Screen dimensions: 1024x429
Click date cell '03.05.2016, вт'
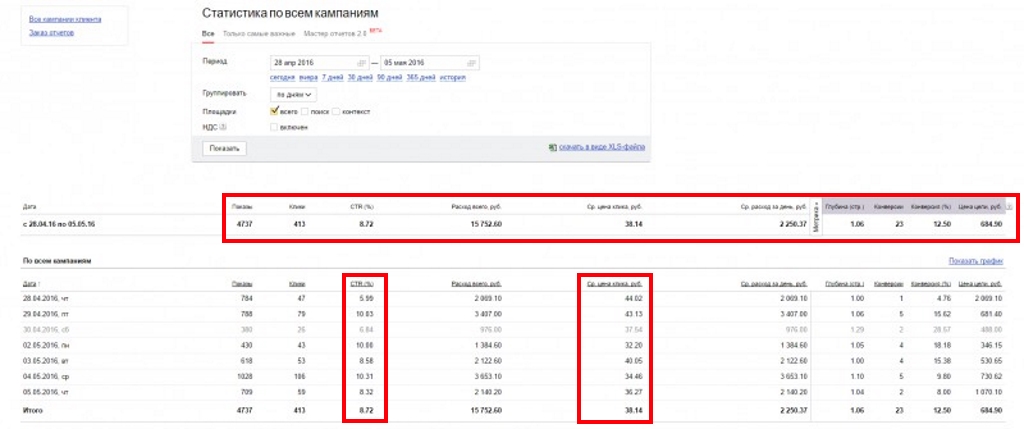click(x=44, y=360)
